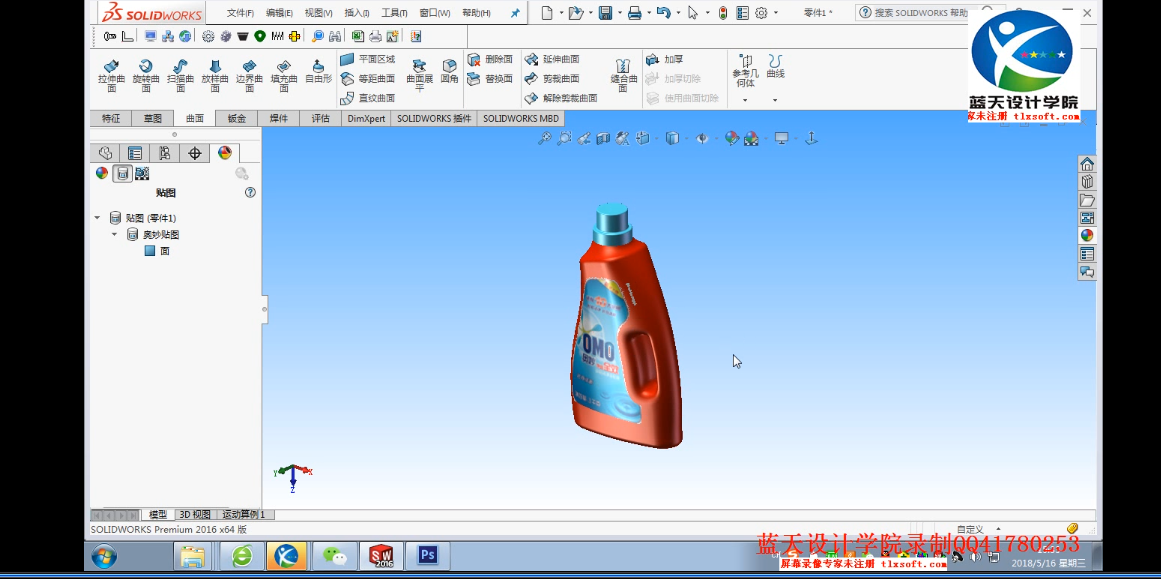Open Appearances tab in right task pane
This screenshot has width=1161, height=579.
point(1087,235)
